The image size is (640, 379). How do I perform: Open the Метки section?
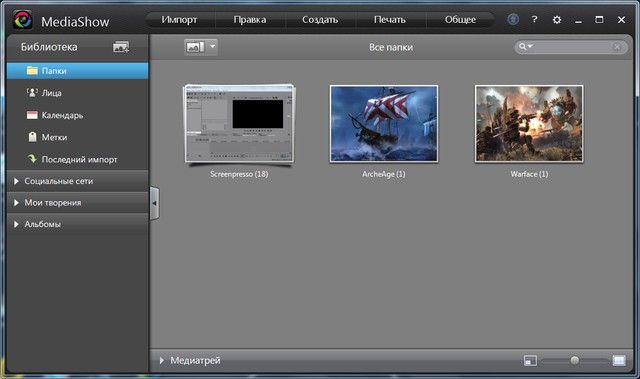[x=78, y=137]
